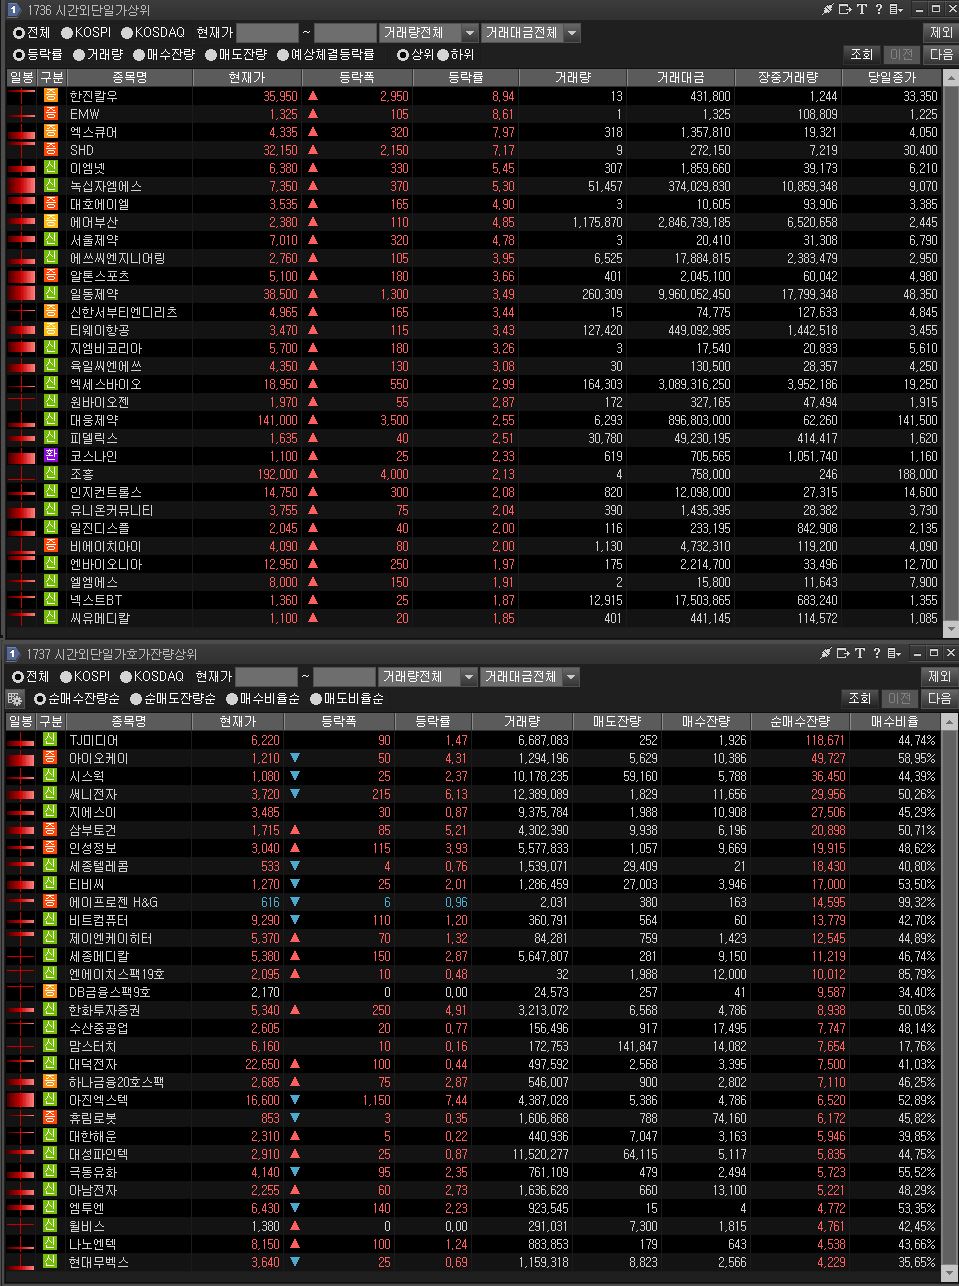
Task: Select KOSDAQ radio in window 1737
Action: (x=125, y=677)
